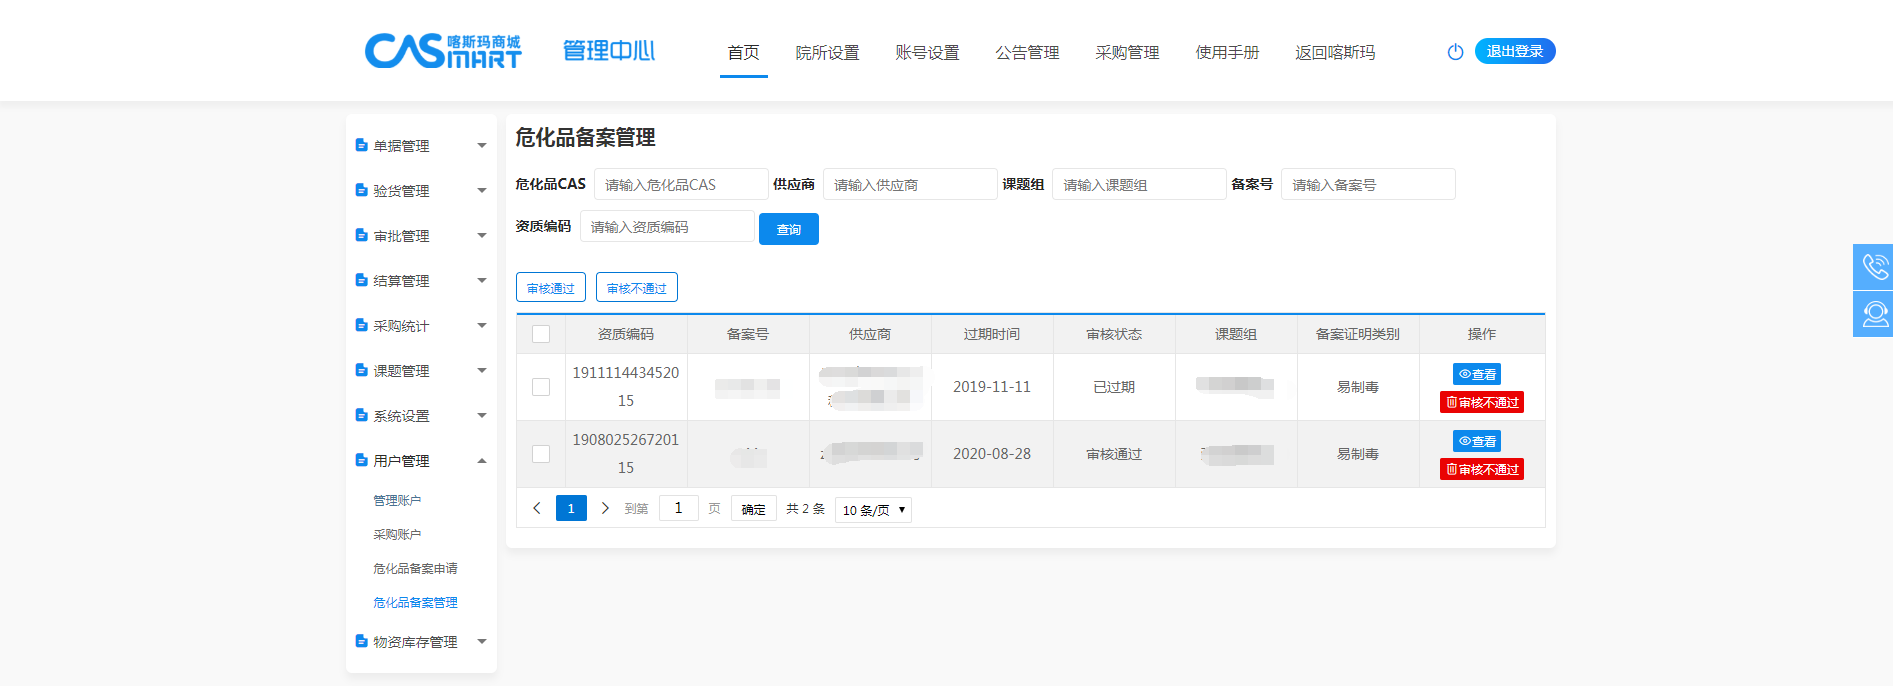Click the 退出登录 logout button
This screenshot has width=1893, height=686.
coord(1514,51)
